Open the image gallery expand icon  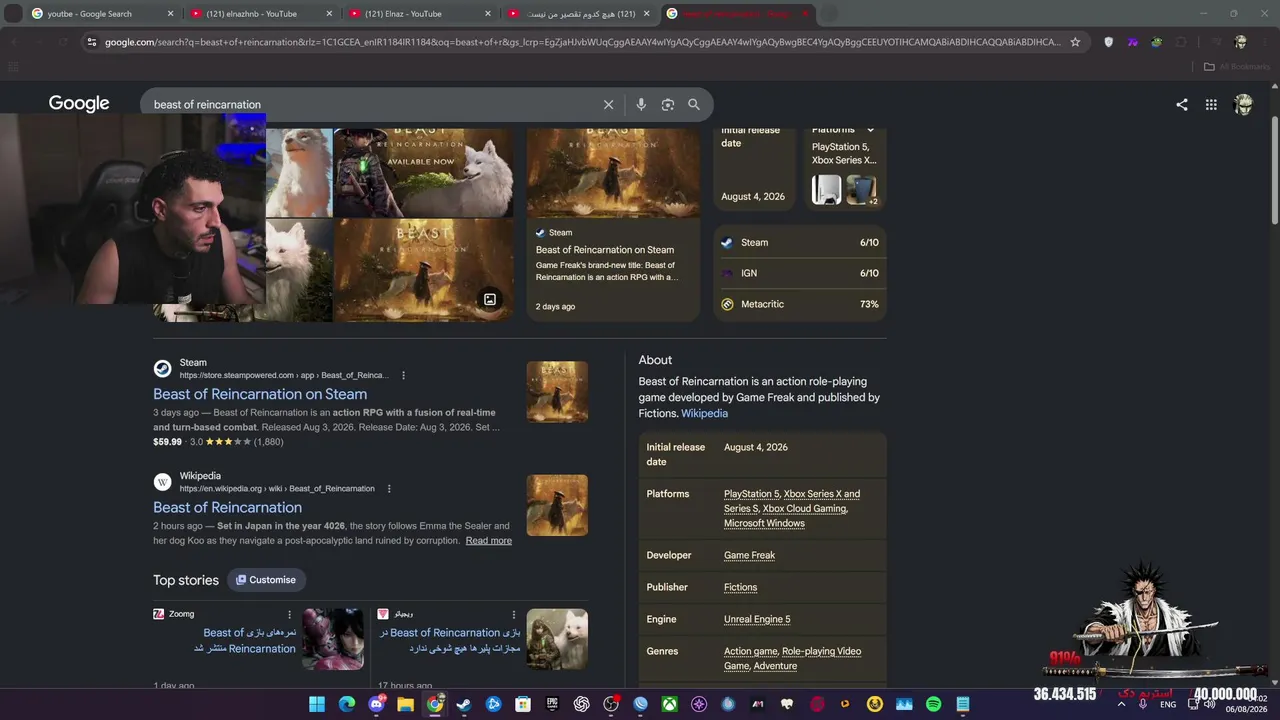(490, 299)
